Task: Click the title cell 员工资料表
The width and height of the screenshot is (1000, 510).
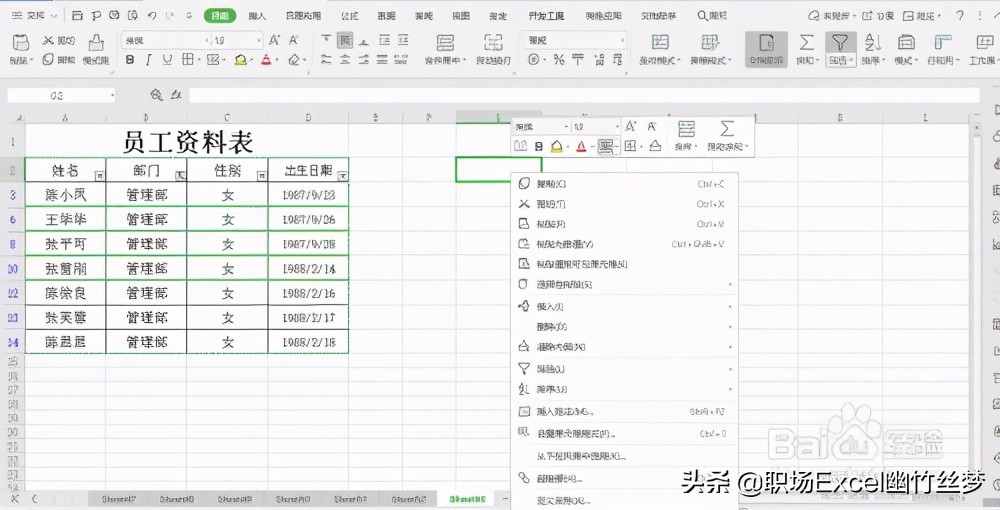Action: click(188, 141)
